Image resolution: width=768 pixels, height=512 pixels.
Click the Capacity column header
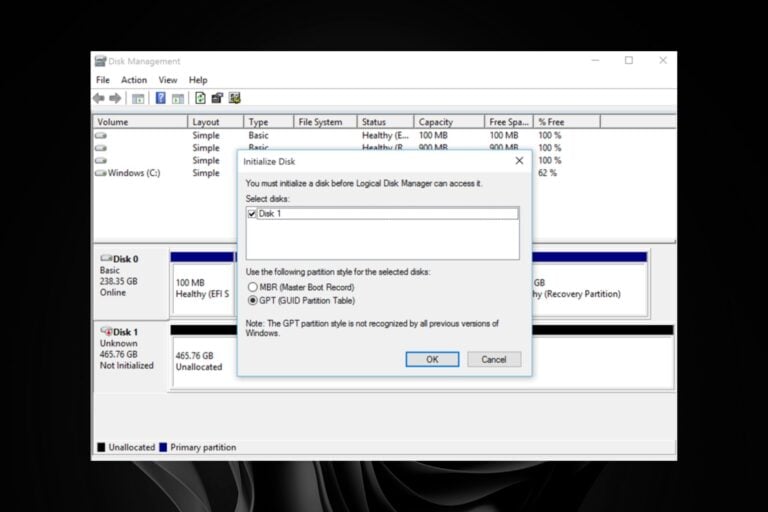point(435,122)
